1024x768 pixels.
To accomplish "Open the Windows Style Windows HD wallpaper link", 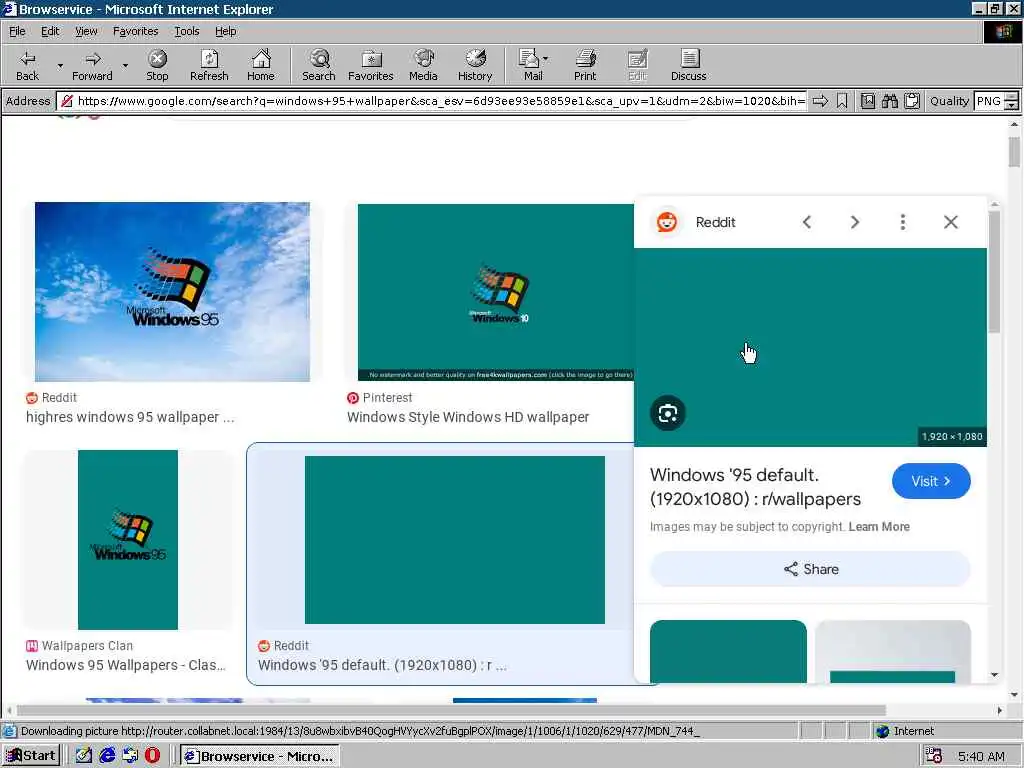I will [468, 417].
